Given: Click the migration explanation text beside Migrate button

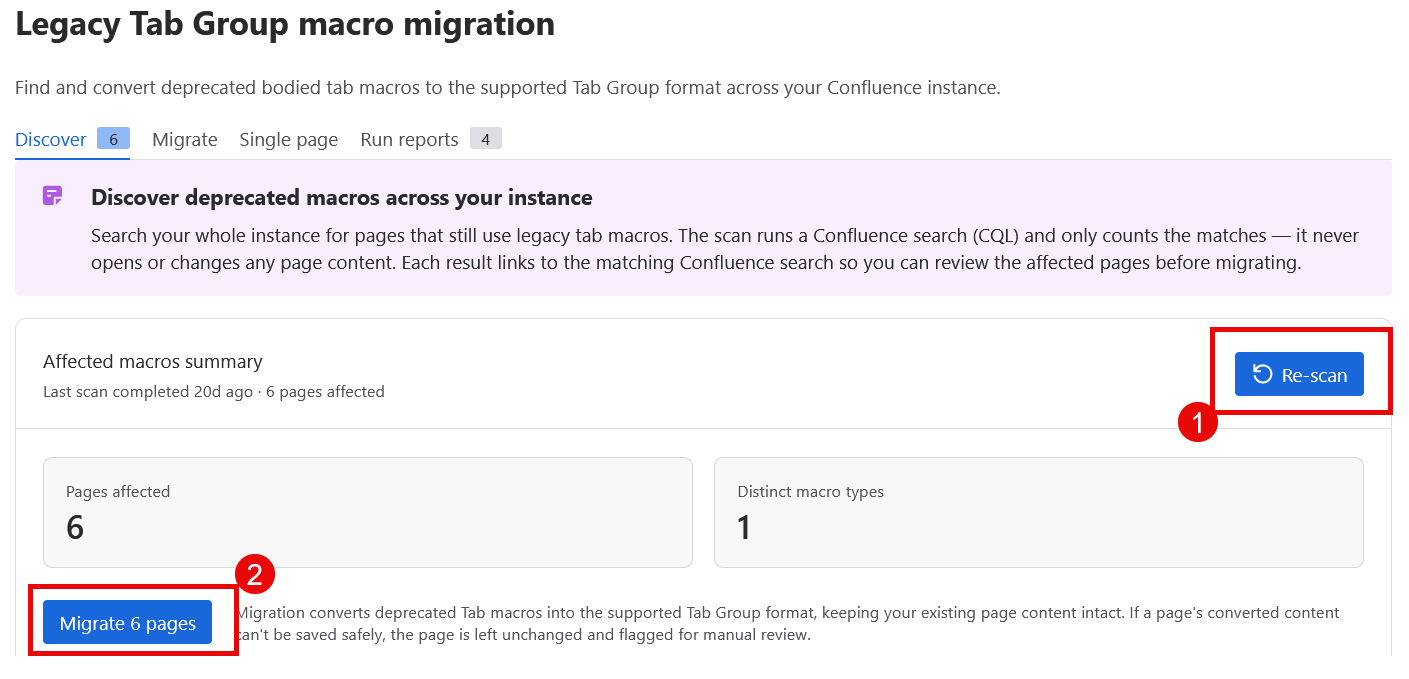Looking at the screenshot, I should click(x=788, y=624).
